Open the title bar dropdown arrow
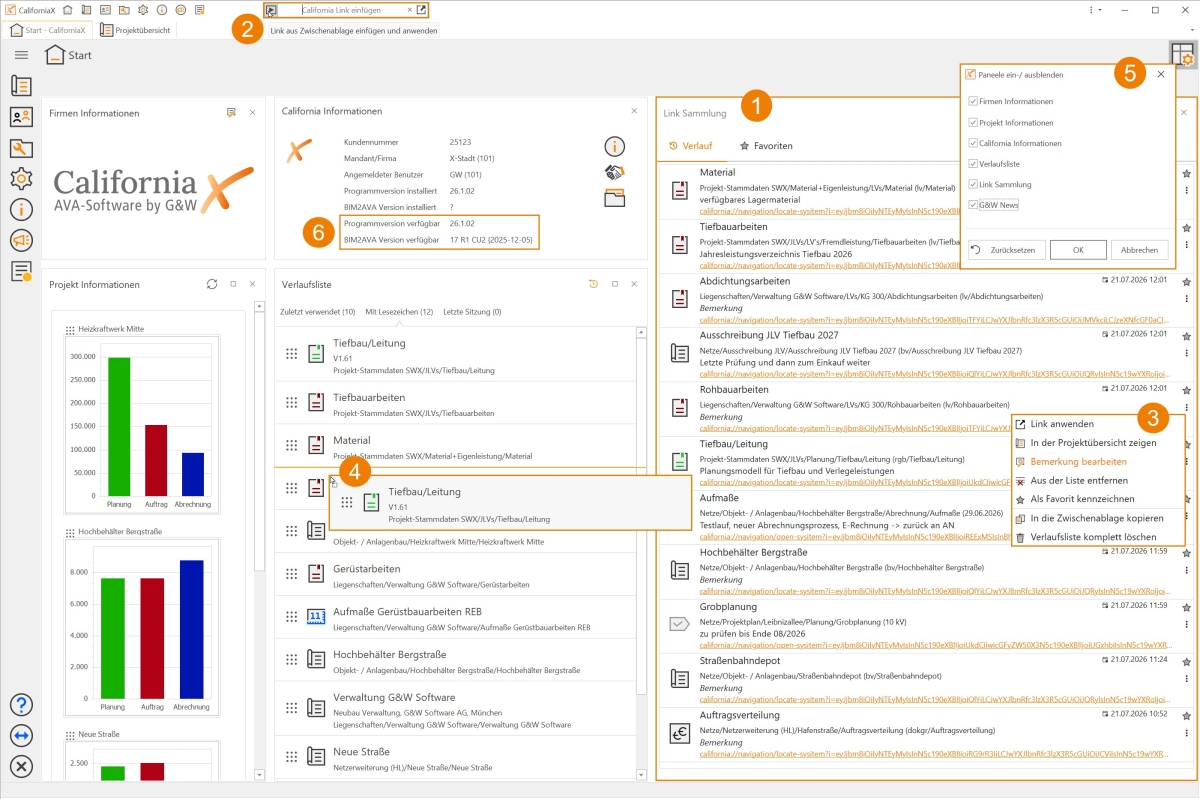This screenshot has height=799, width=1200. pyautogui.click(x=1101, y=10)
